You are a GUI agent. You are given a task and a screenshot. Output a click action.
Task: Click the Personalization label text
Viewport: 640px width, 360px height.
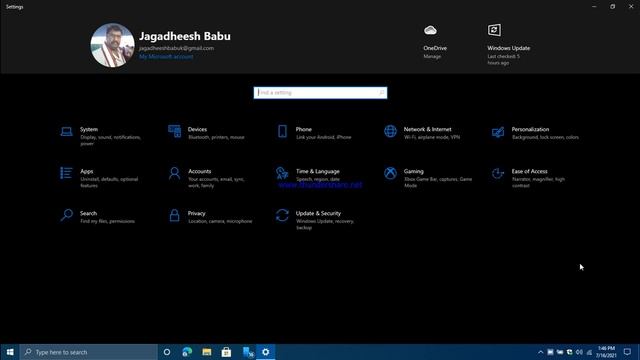530,129
